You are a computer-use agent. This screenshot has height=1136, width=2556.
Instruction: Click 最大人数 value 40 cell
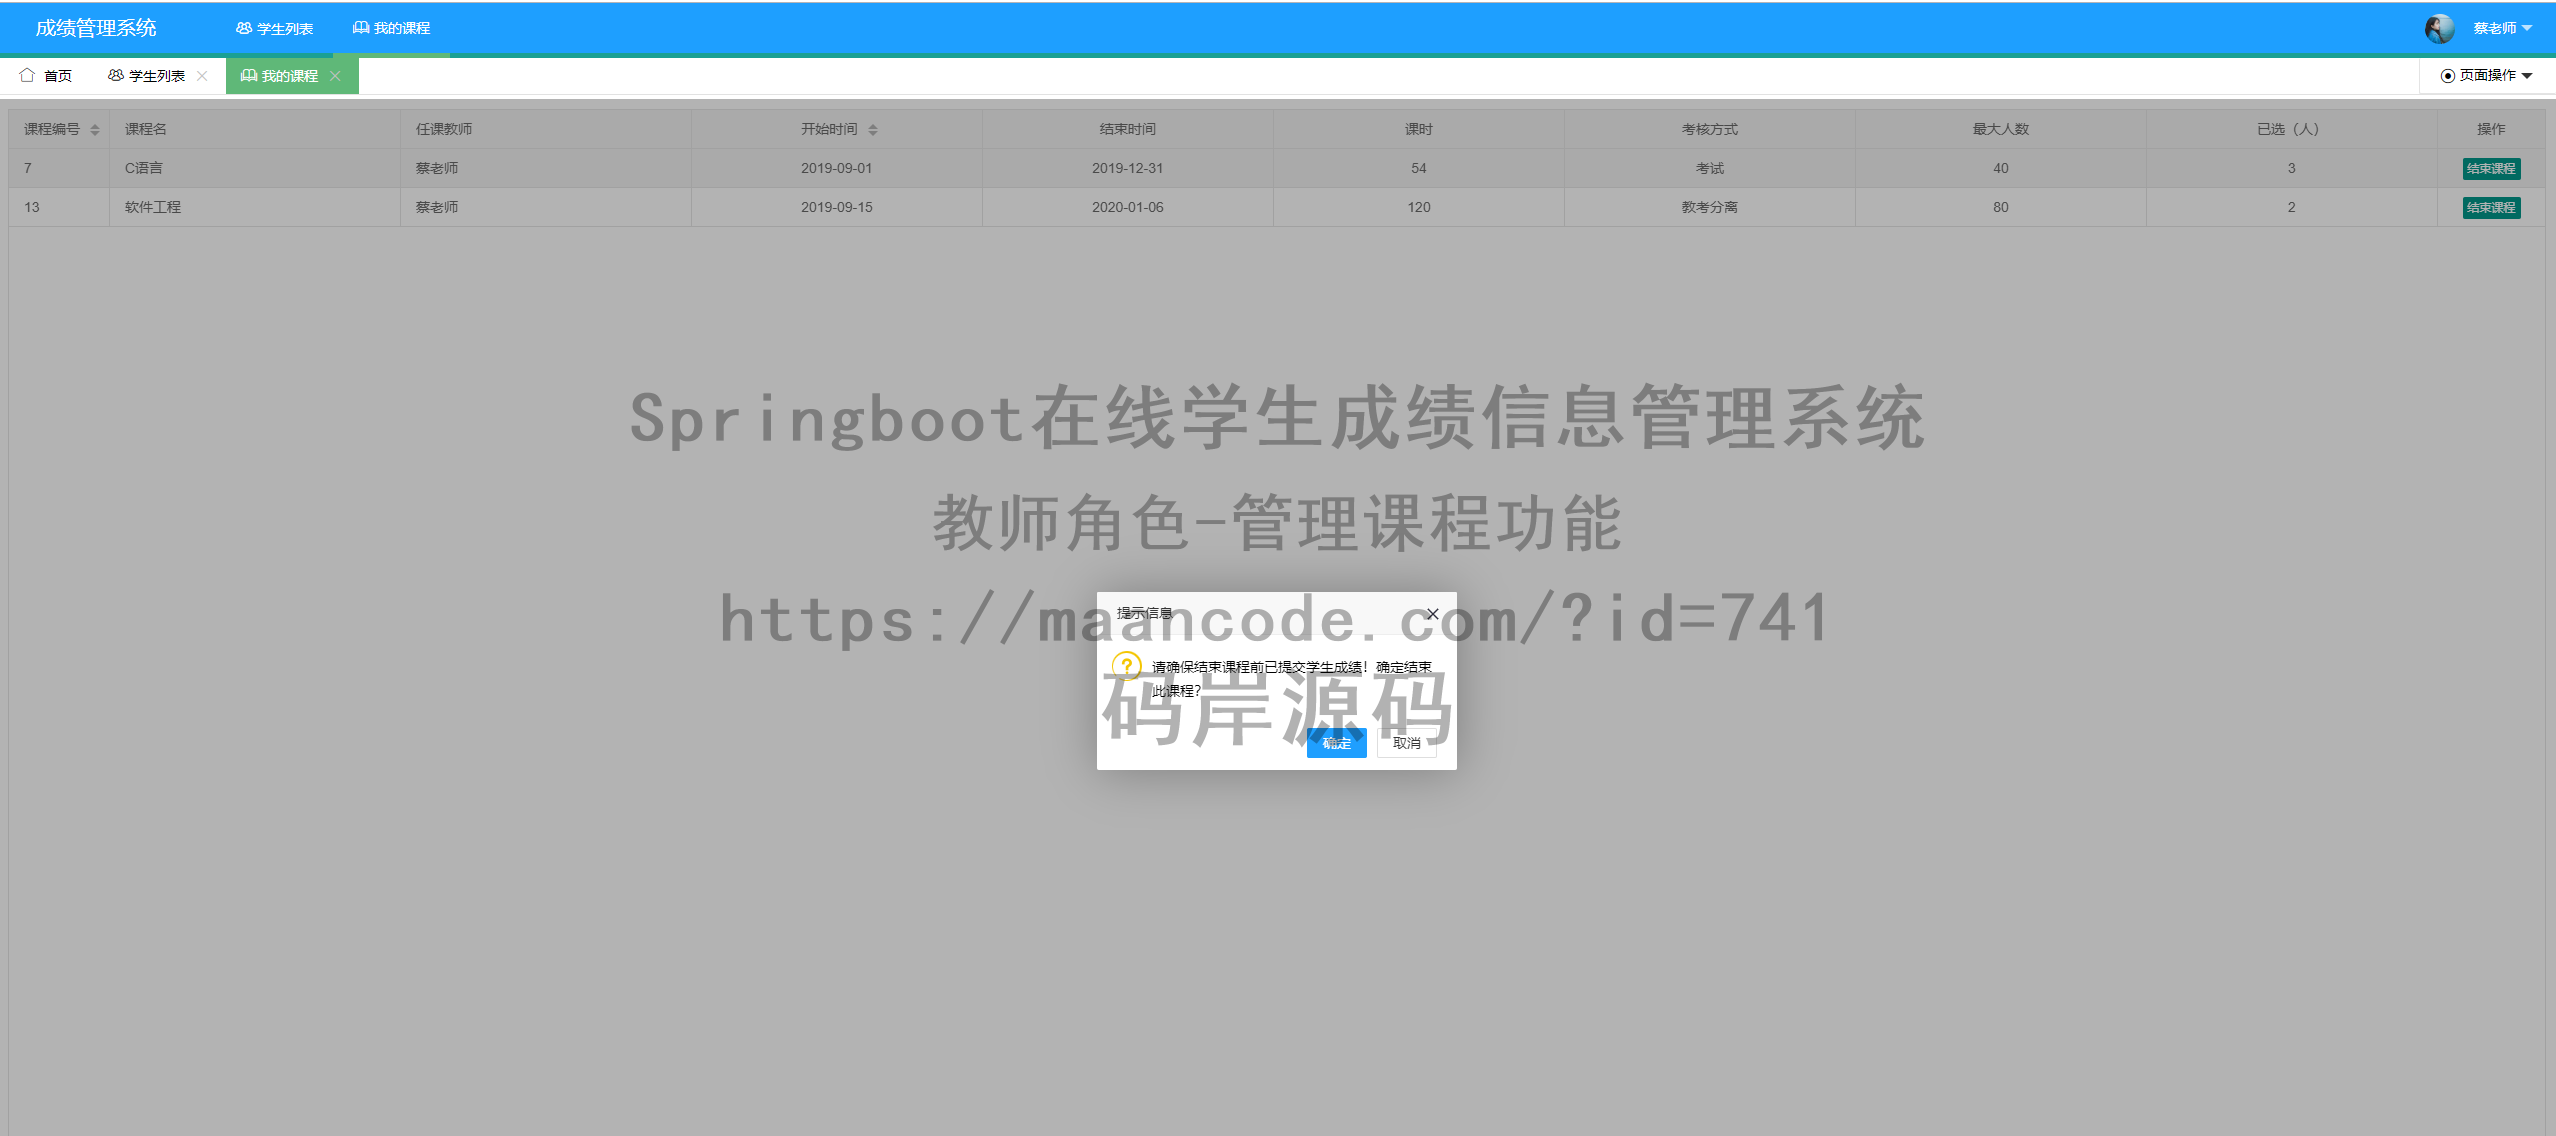pyautogui.click(x=2000, y=168)
